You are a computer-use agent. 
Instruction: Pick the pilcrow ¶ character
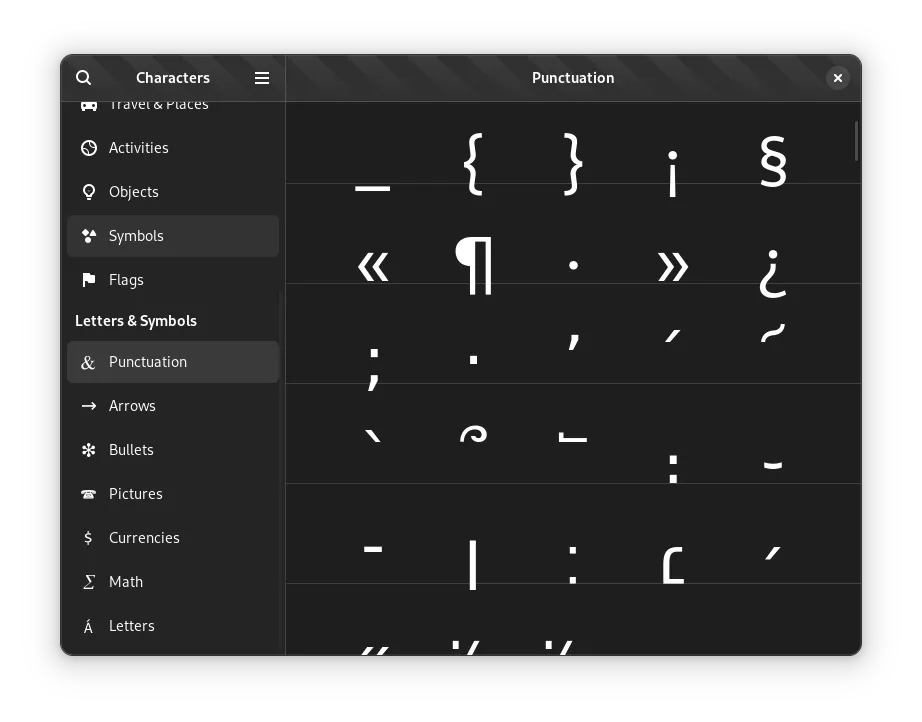point(473,265)
